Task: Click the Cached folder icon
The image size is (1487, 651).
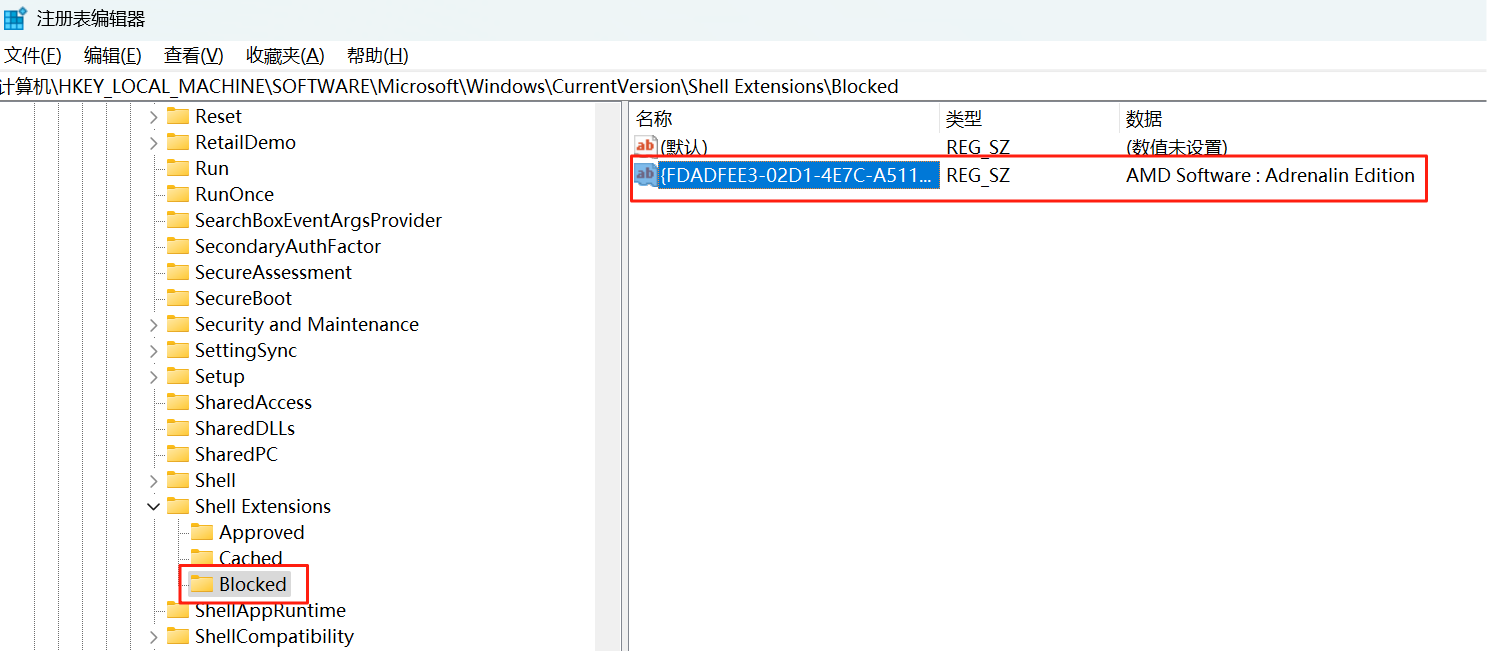Action: [202, 558]
